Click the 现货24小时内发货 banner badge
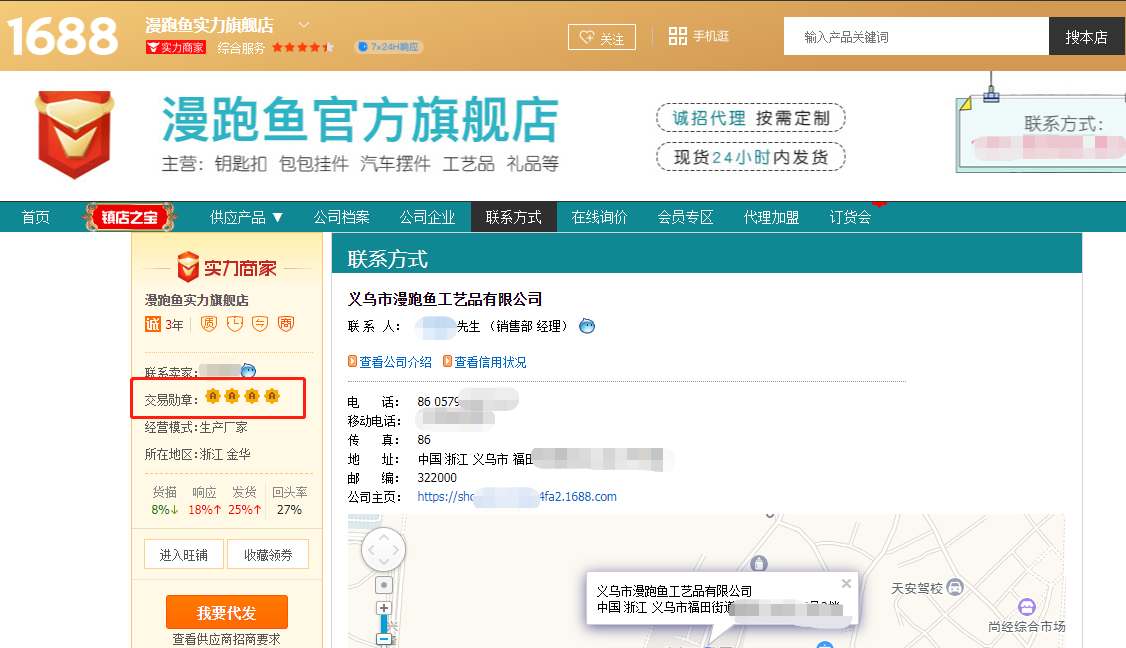 click(750, 157)
